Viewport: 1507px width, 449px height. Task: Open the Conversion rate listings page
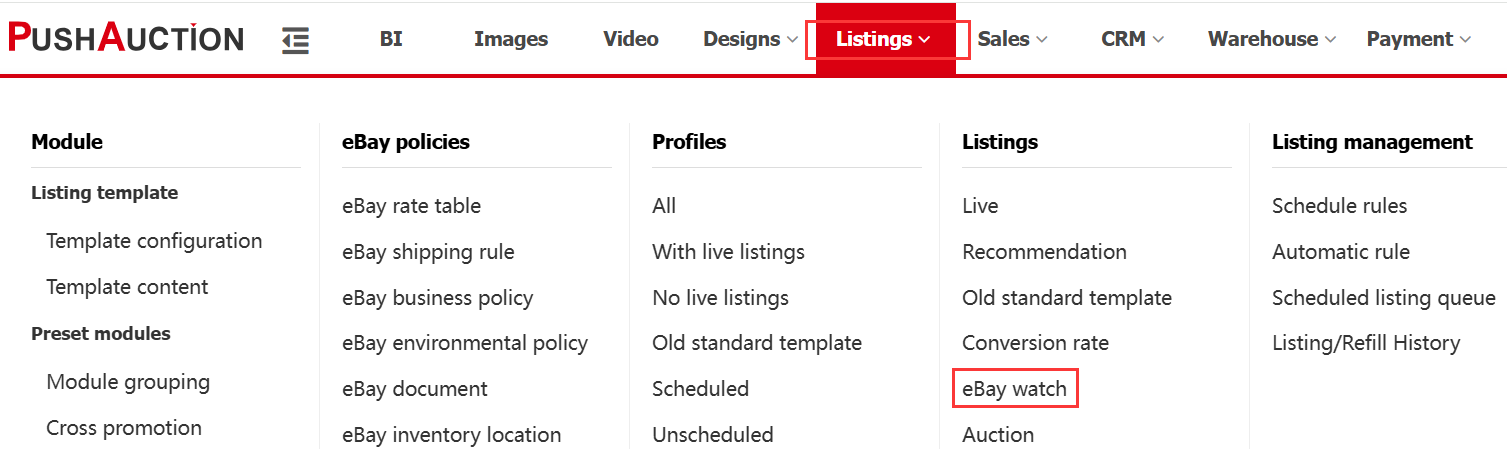click(1035, 343)
